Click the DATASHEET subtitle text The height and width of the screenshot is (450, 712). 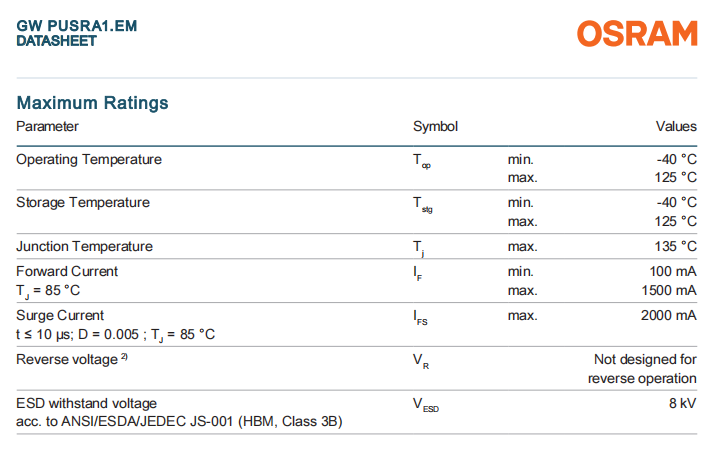pyautogui.click(x=57, y=41)
